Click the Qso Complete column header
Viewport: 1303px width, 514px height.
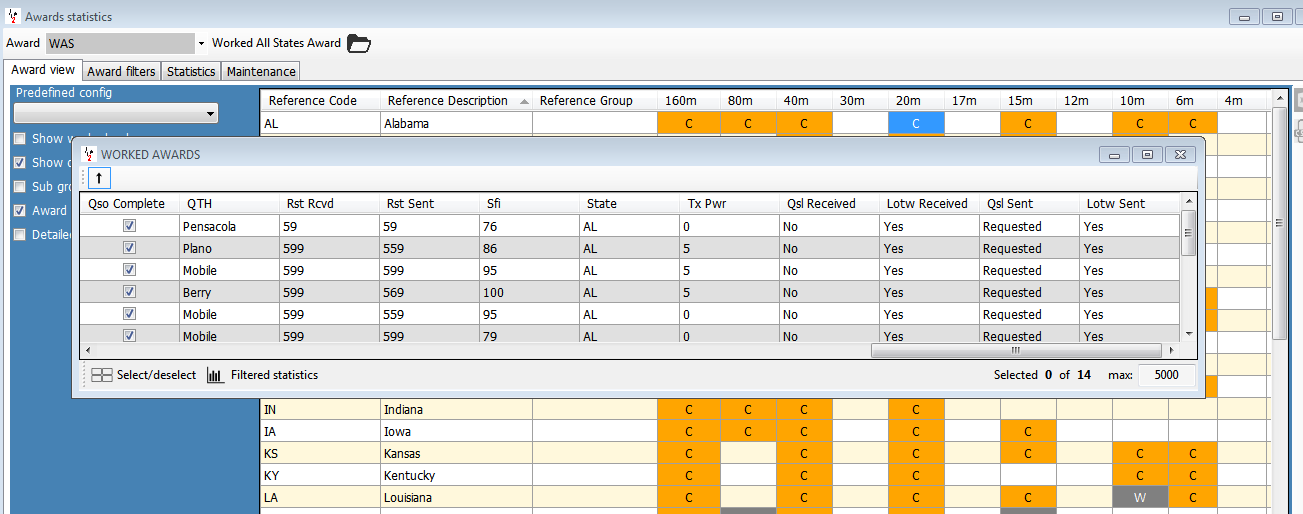click(129, 203)
